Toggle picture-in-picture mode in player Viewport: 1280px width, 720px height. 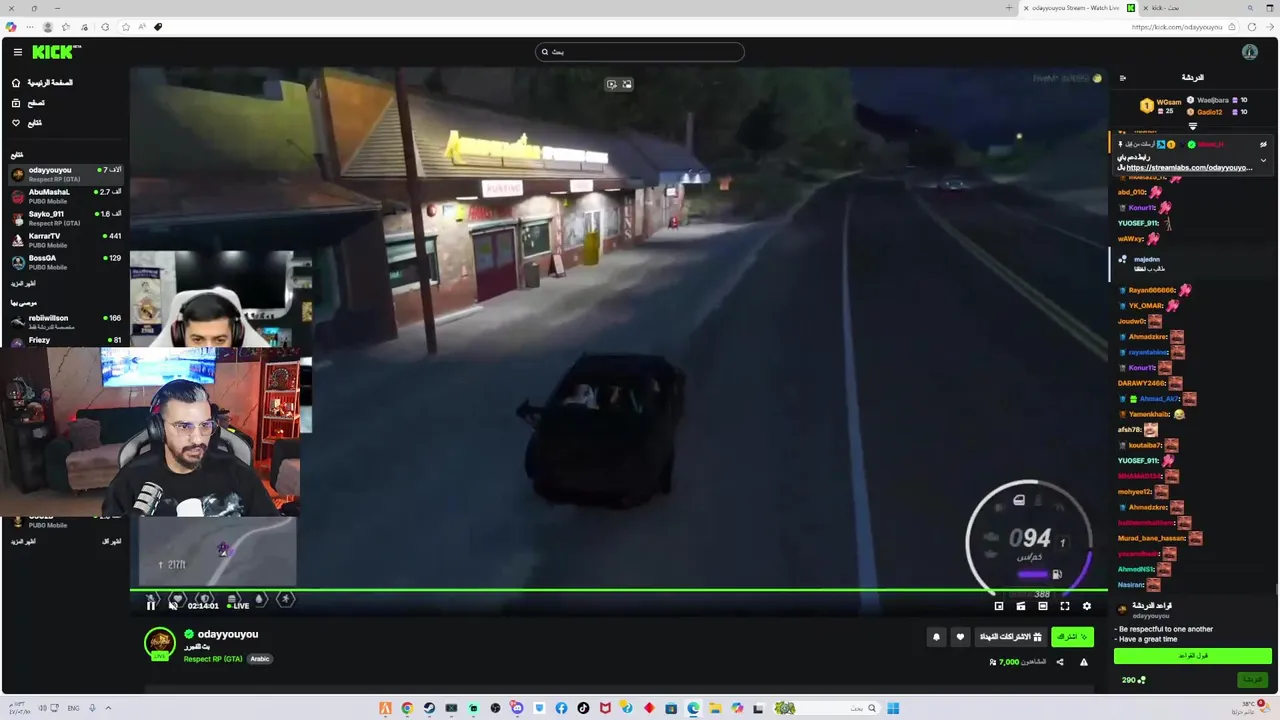[999, 606]
